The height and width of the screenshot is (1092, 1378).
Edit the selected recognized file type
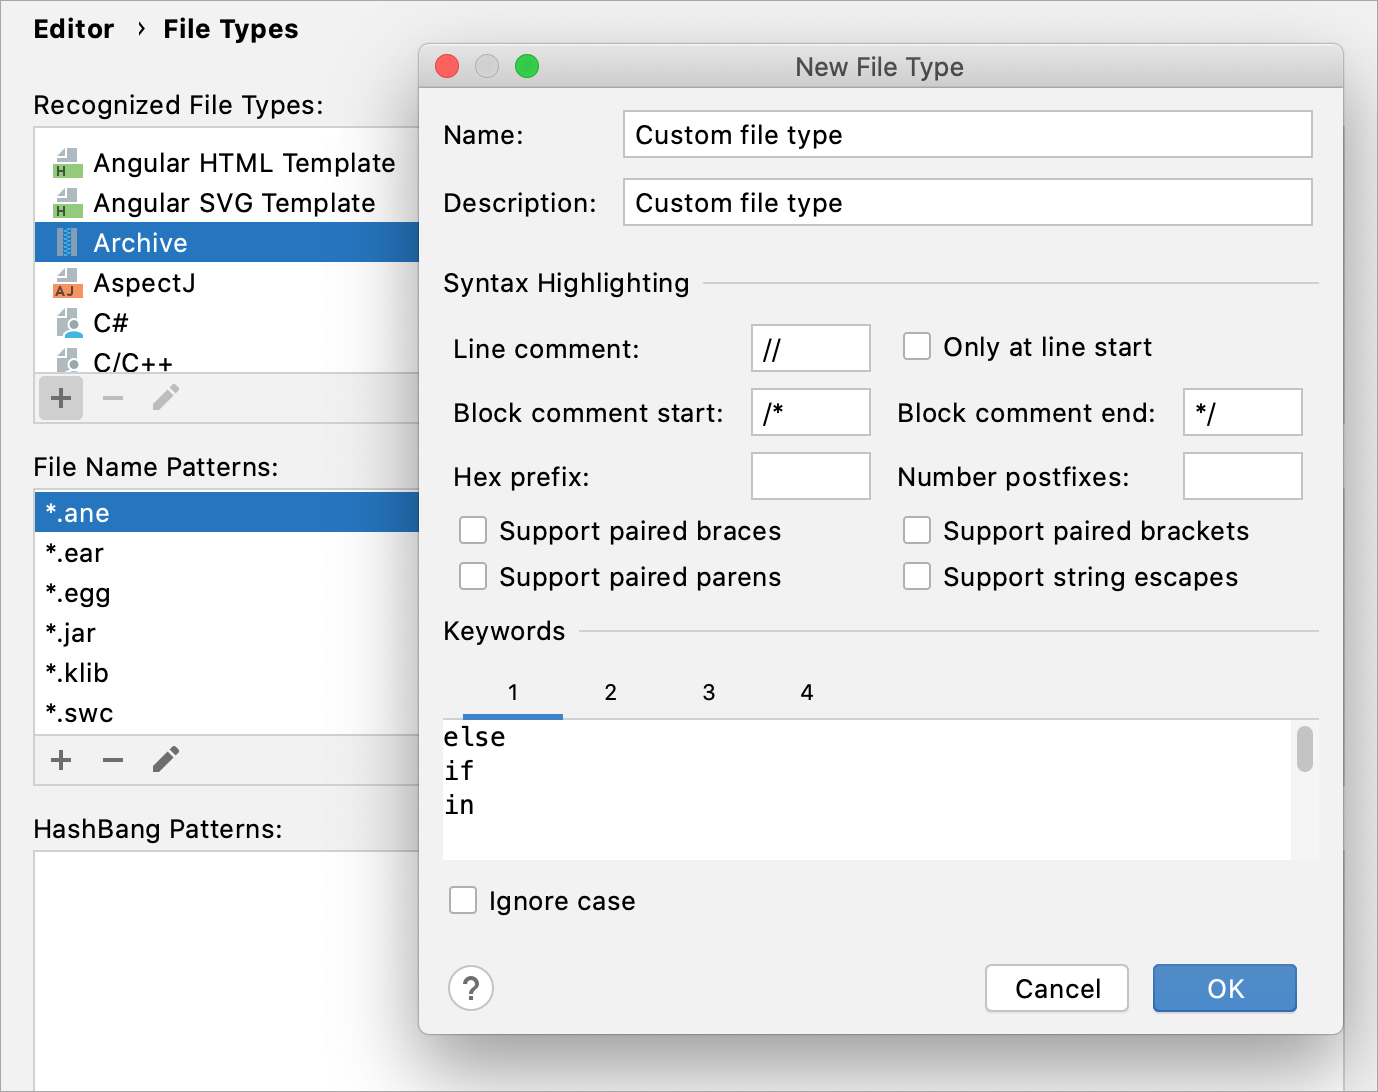point(166,398)
